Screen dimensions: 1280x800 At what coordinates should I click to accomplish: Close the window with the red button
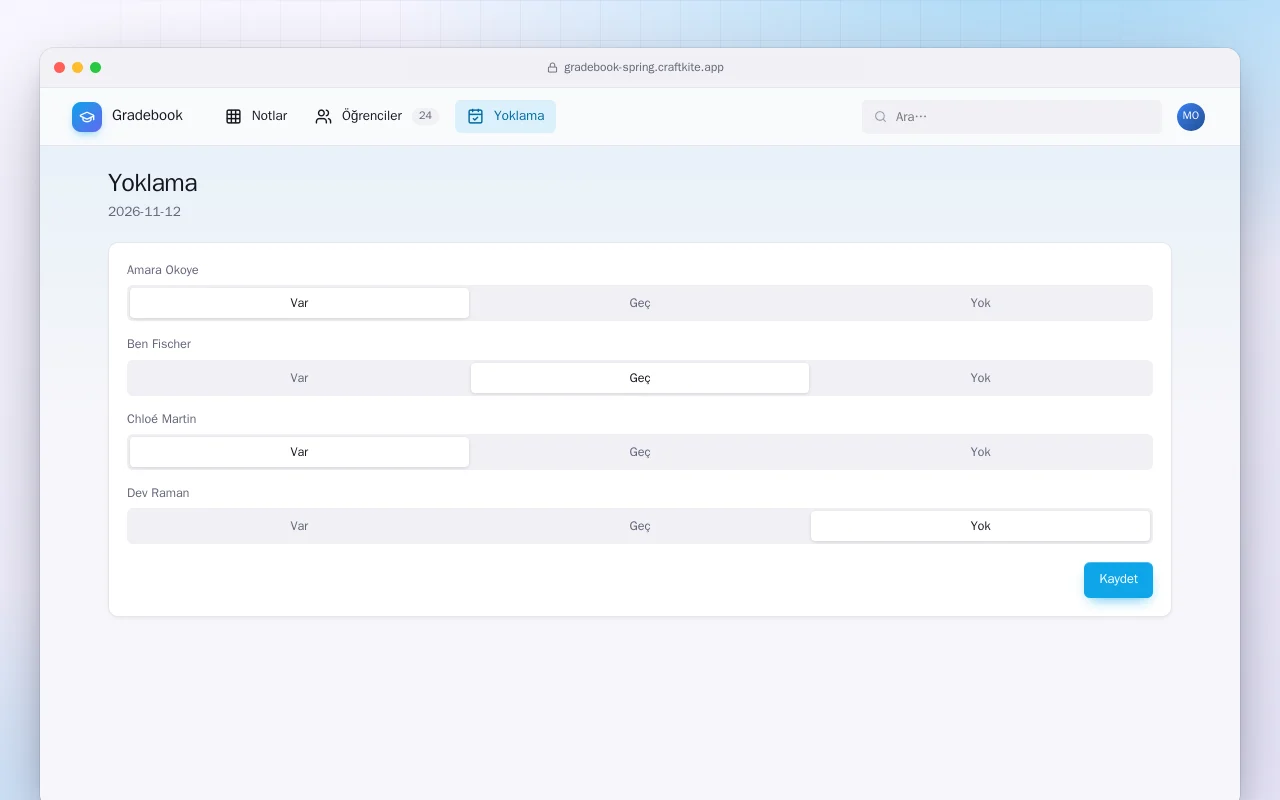click(x=60, y=68)
